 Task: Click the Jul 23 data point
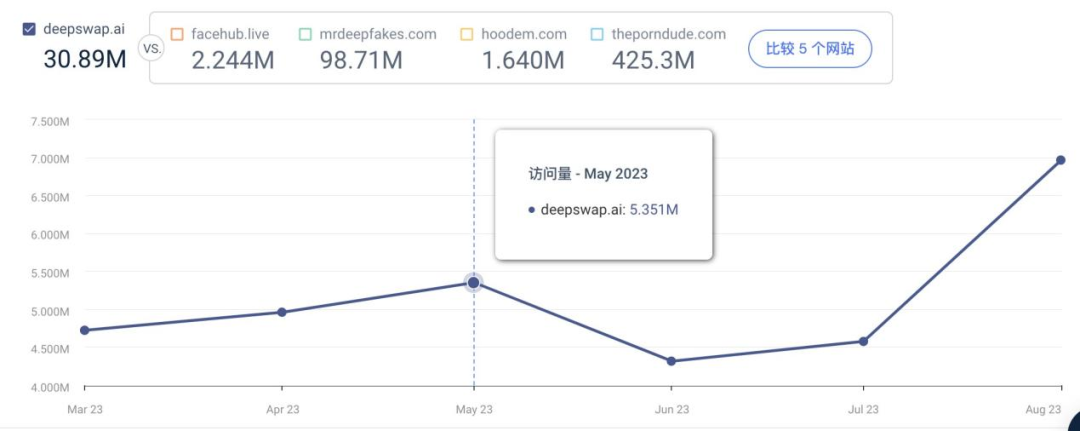click(x=863, y=341)
